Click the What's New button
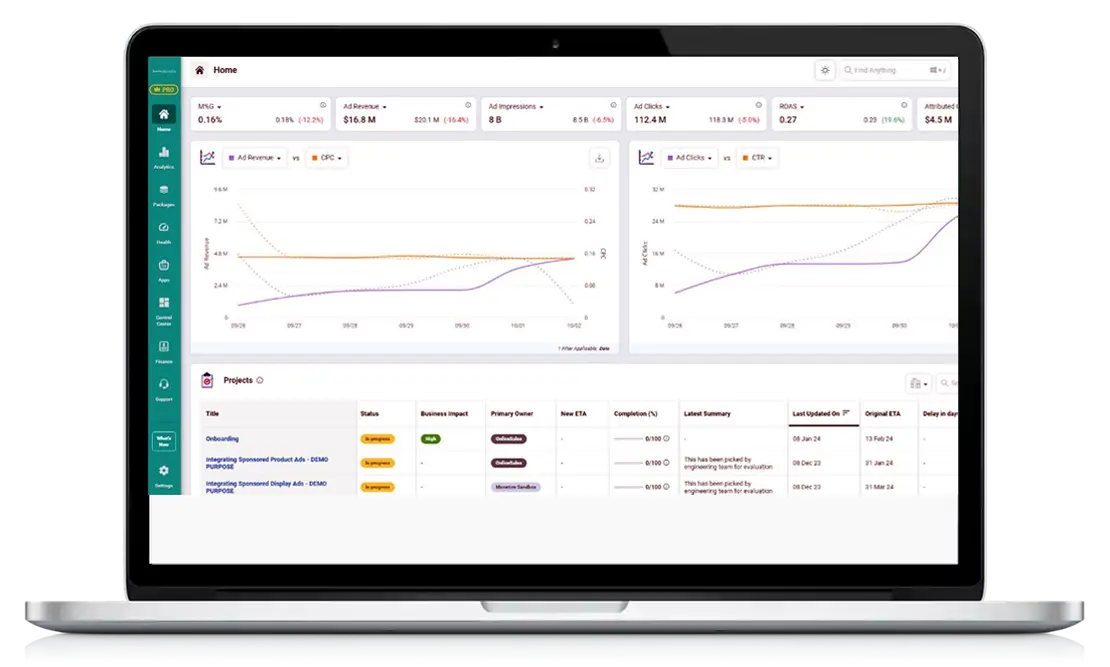The image size is (1110, 667). tap(163, 441)
